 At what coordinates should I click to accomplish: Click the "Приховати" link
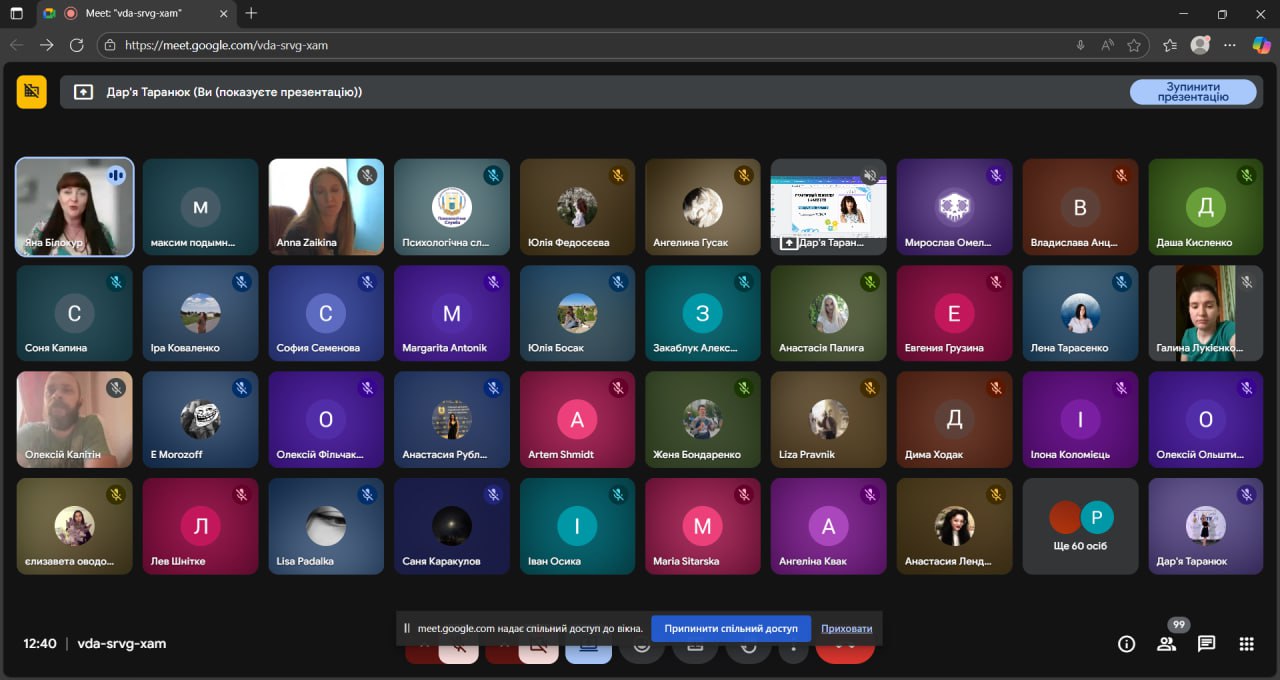pos(846,628)
